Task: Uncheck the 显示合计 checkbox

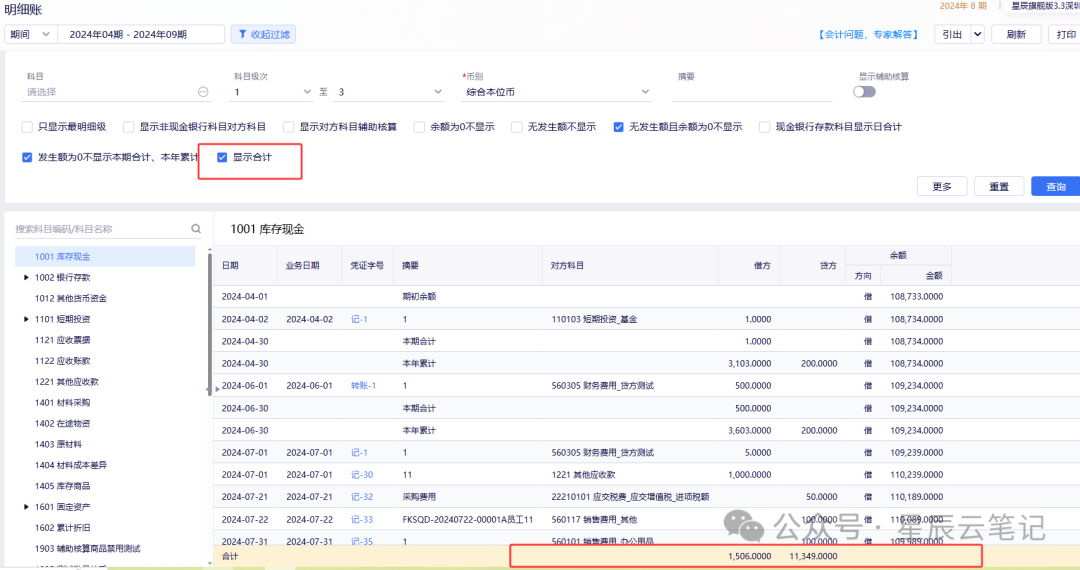Action: 222,157
